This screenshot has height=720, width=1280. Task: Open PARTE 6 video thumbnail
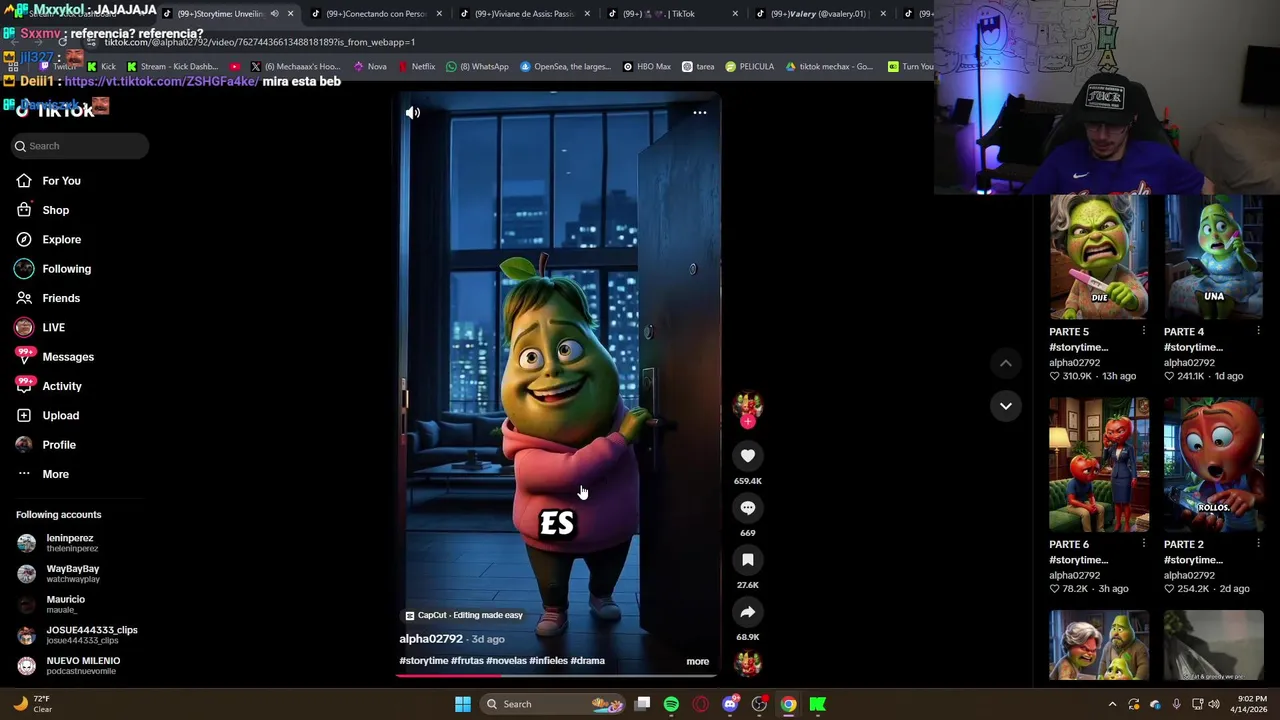pyautogui.click(x=1099, y=465)
